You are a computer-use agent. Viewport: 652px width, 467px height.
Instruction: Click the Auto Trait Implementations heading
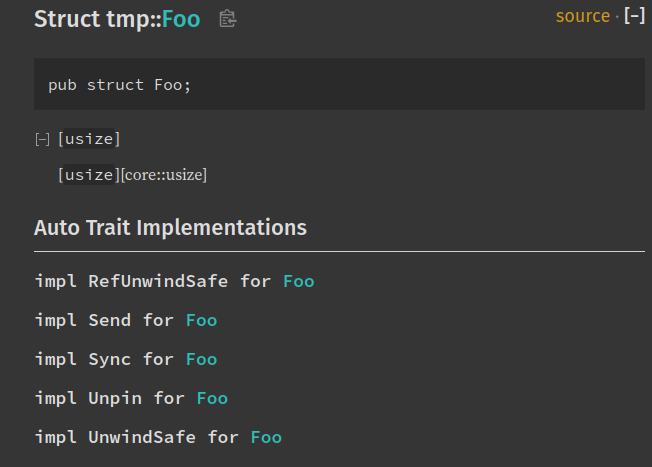pos(170,228)
